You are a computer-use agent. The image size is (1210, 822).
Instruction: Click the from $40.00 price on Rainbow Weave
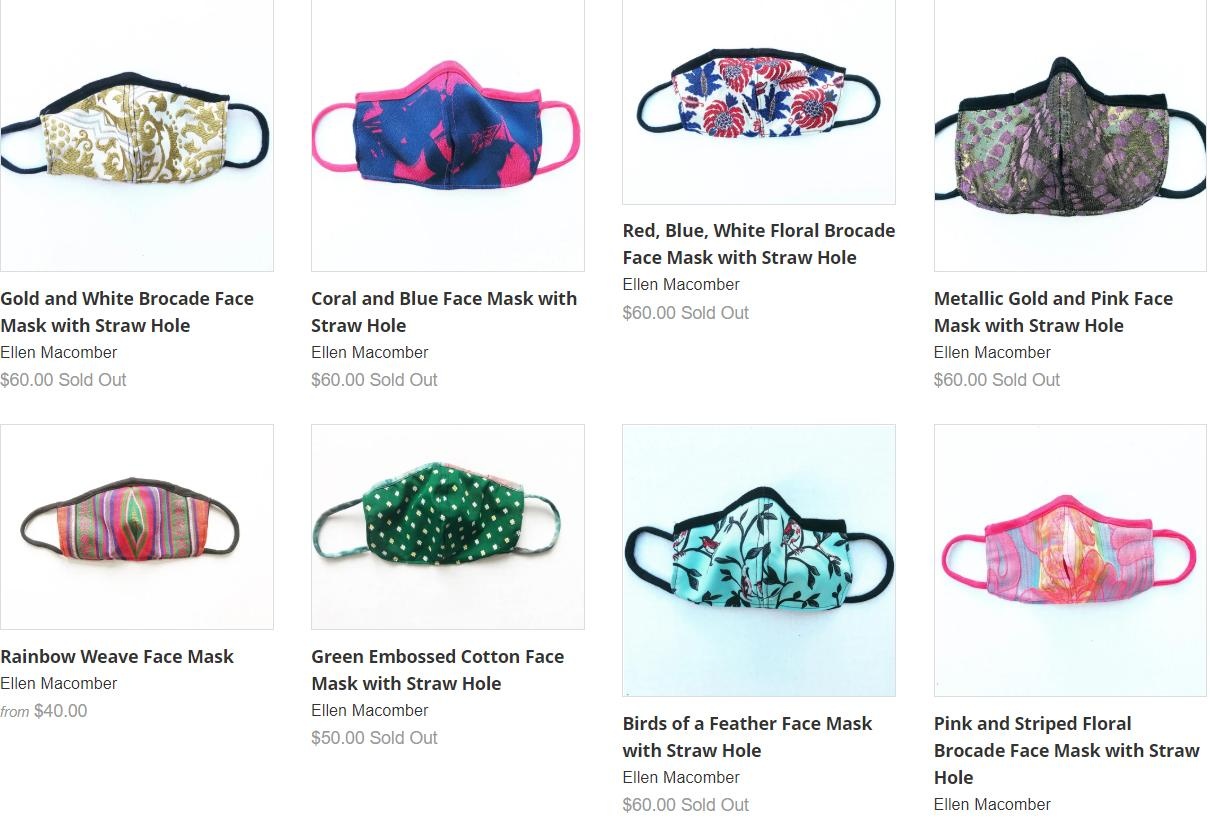[44, 711]
